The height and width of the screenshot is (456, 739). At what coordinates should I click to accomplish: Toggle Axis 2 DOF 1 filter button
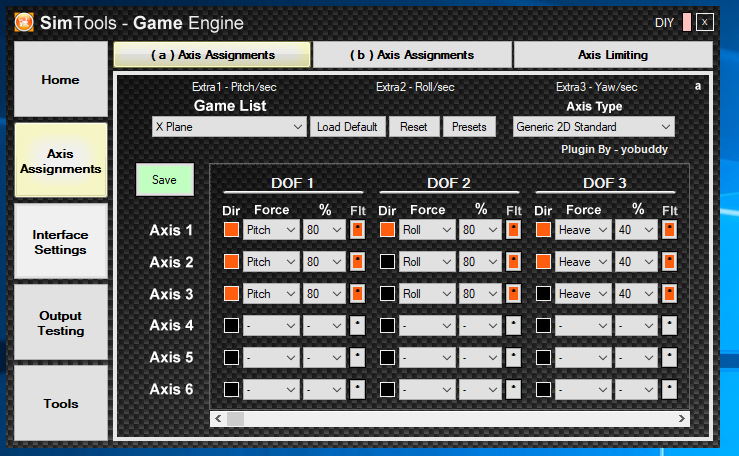tap(358, 262)
